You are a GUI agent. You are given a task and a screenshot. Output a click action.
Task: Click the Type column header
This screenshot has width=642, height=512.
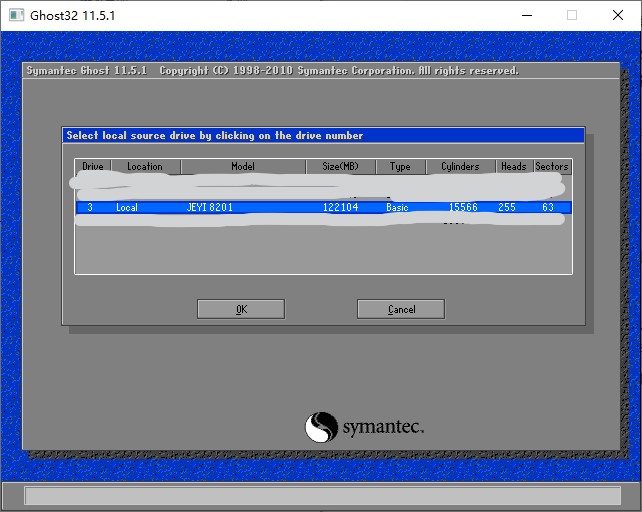(400, 166)
